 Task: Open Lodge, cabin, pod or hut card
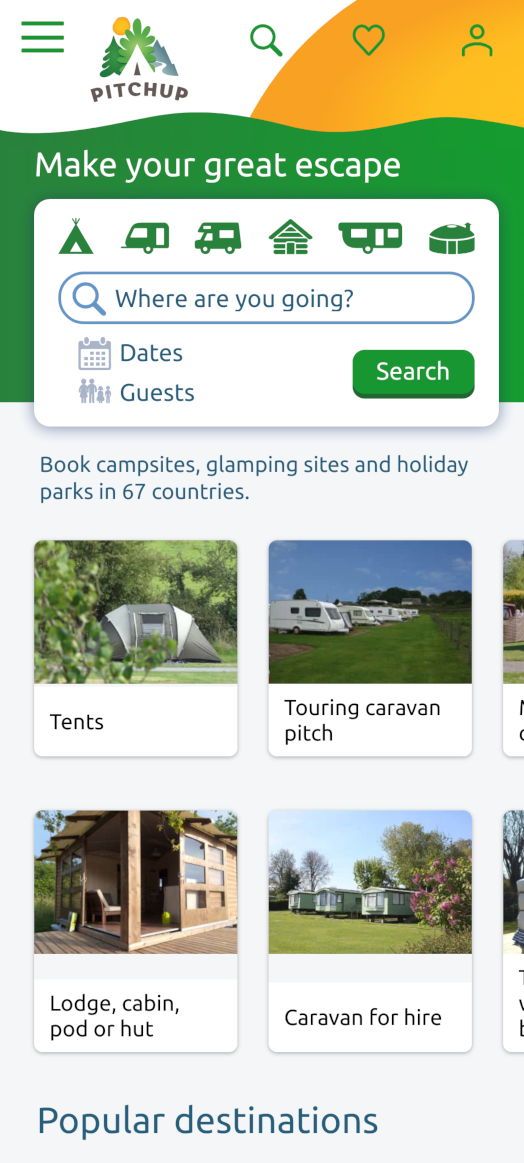[x=136, y=931]
